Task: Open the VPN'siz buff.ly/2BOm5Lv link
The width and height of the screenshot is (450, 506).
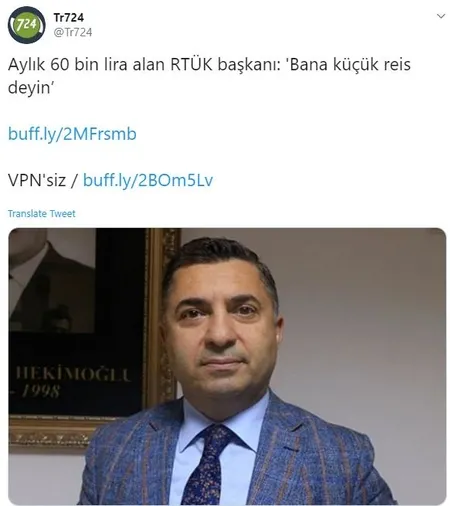Action: coord(148,180)
